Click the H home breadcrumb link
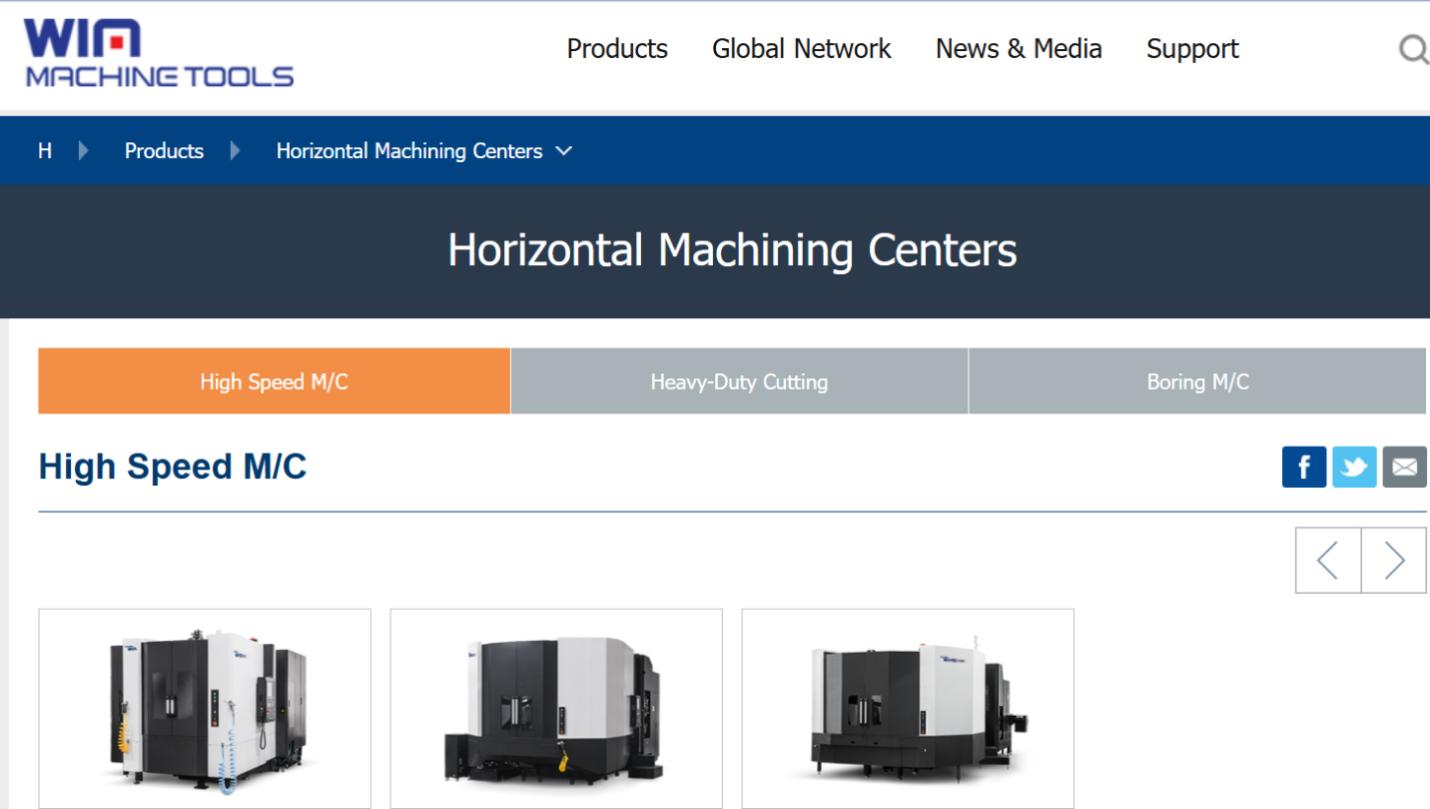This screenshot has height=809, width=1430. tap(44, 151)
